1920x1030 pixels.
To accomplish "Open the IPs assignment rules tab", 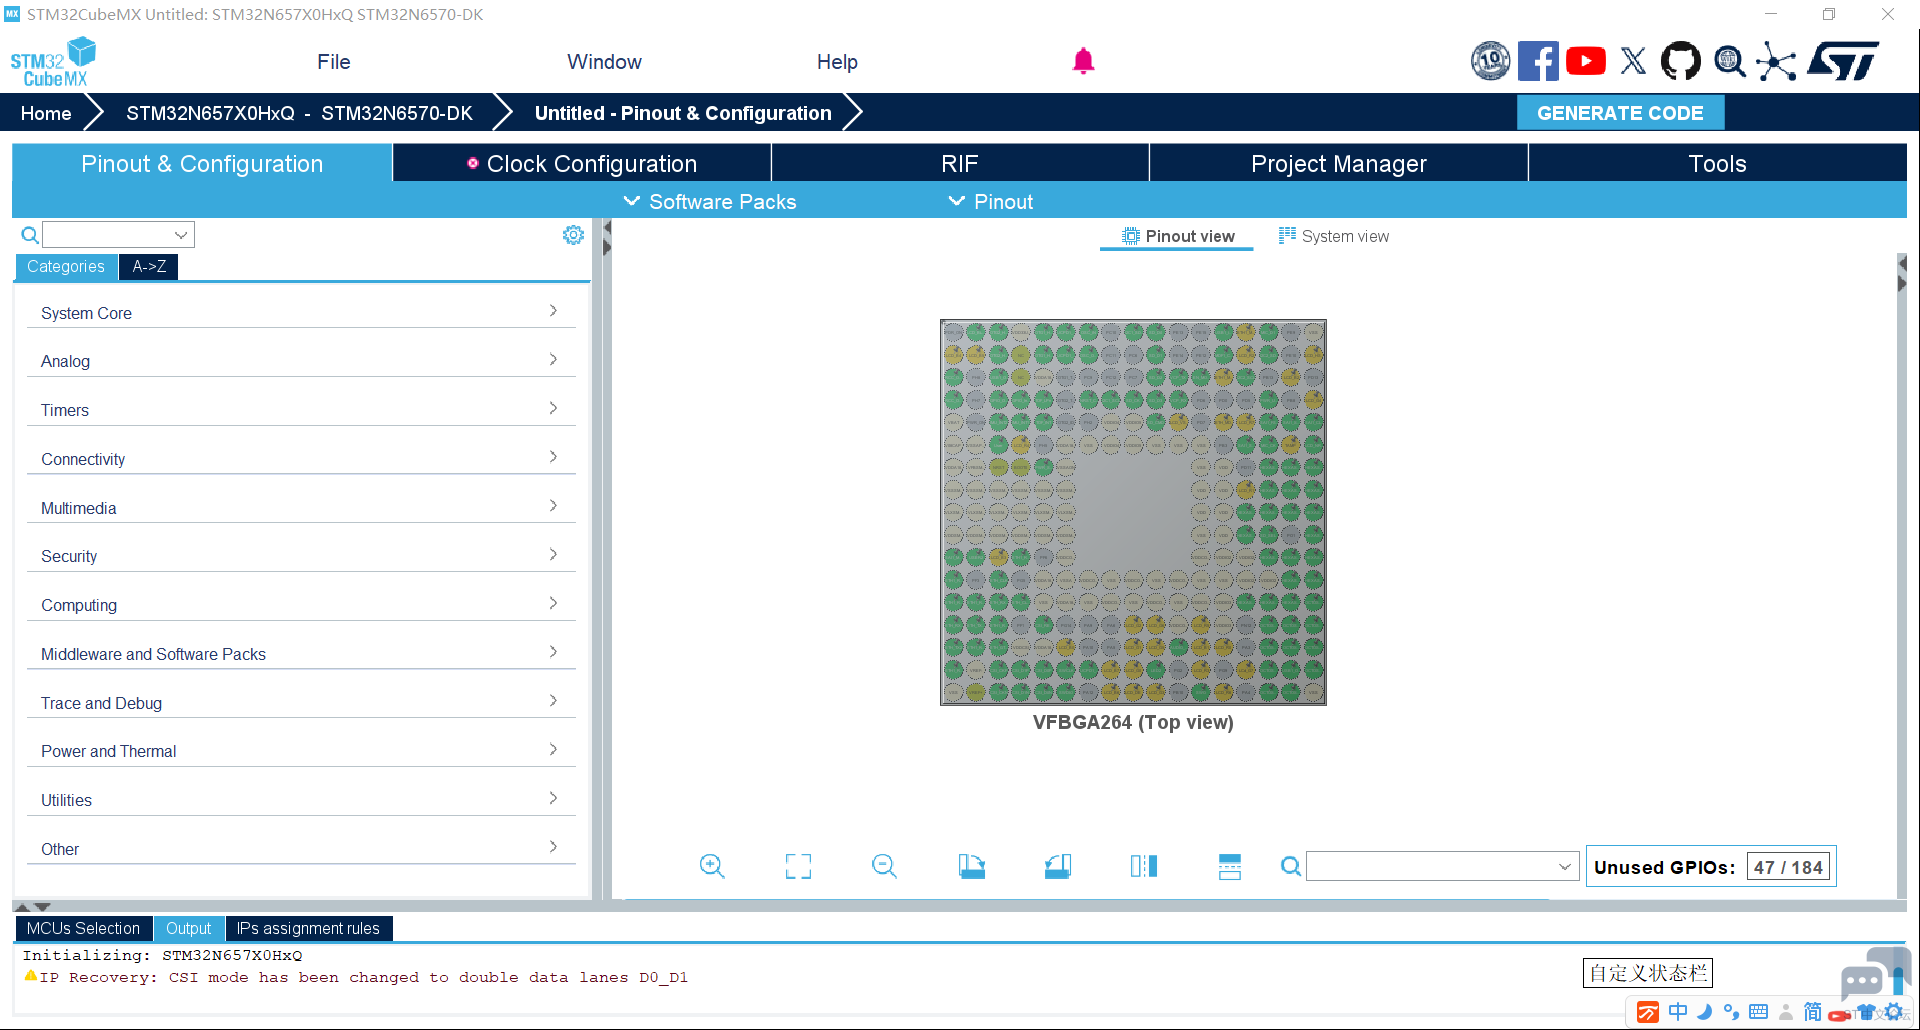I will coord(309,929).
